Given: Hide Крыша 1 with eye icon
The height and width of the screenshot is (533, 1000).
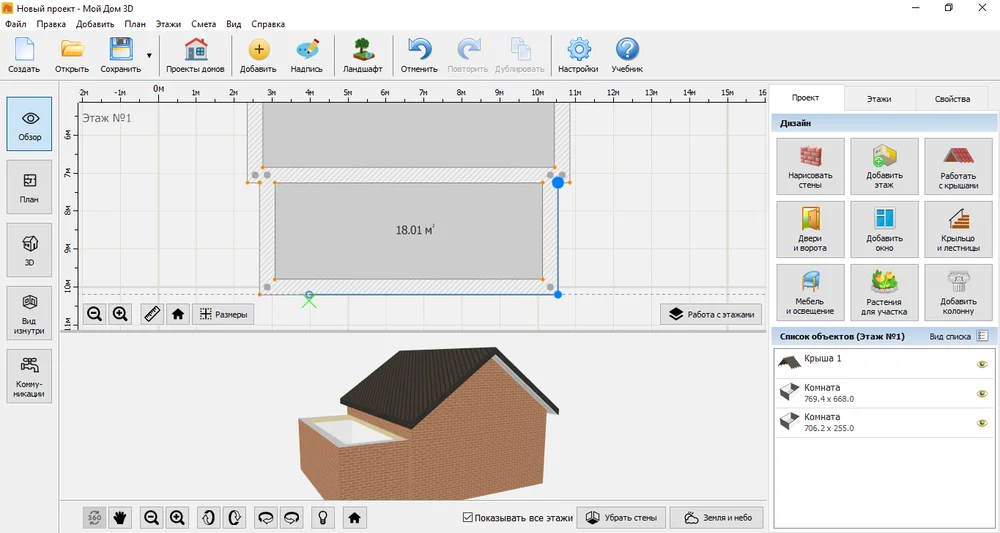Looking at the screenshot, I should tap(982, 364).
